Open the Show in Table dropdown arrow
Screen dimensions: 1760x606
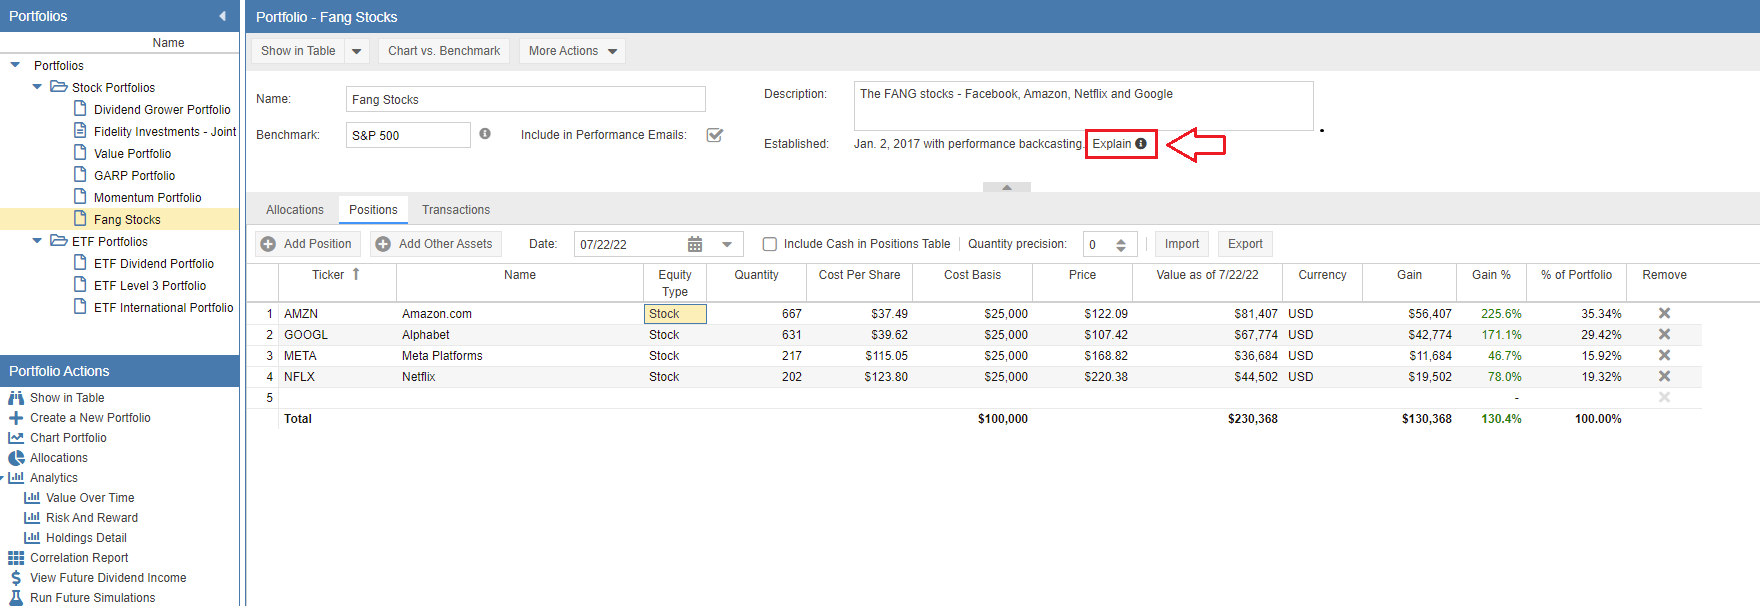(357, 51)
